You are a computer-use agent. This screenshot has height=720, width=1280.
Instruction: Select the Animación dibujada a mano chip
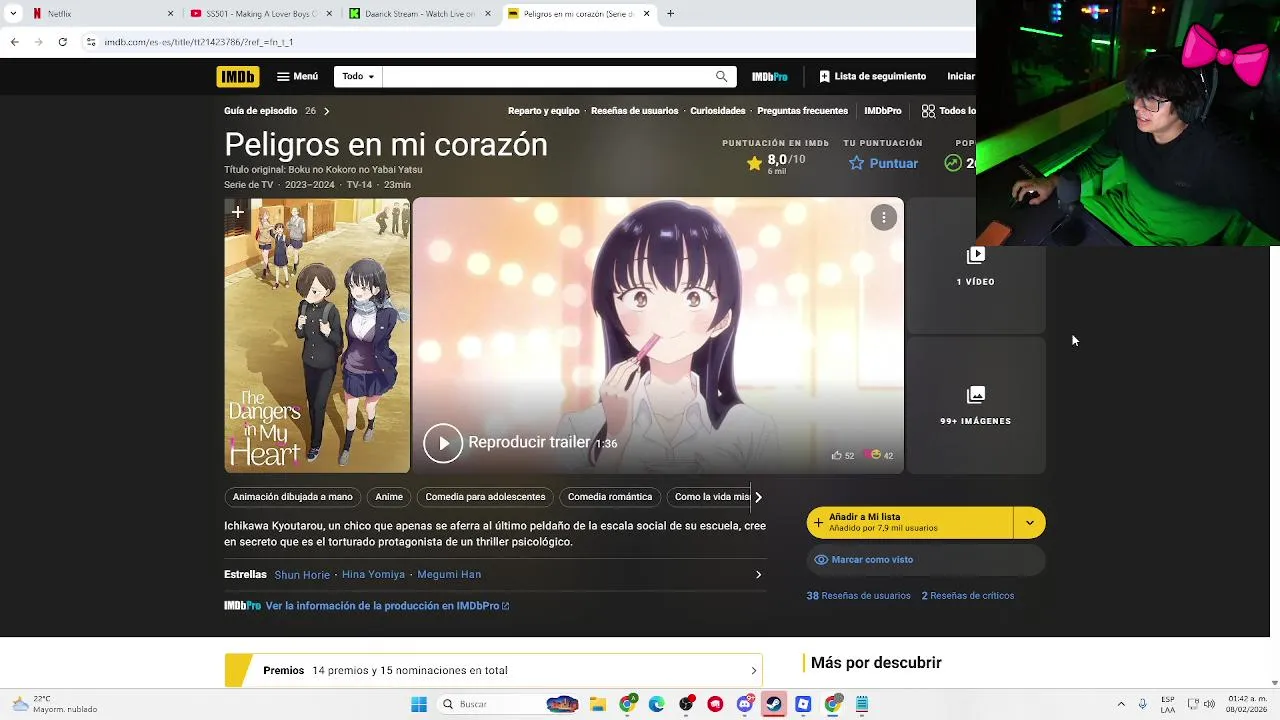point(293,497)
